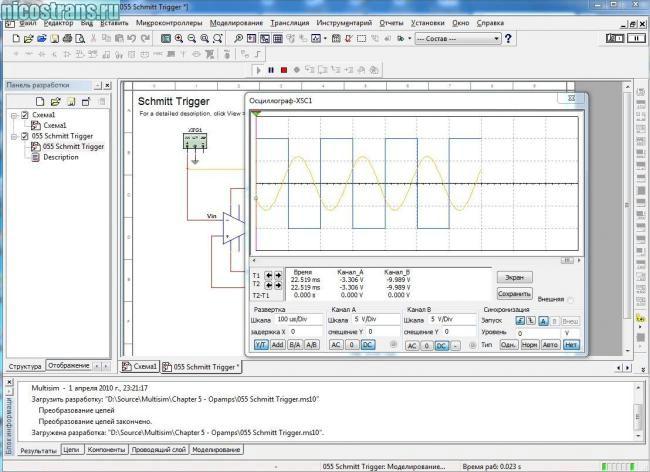Uncheck the 055 Schmitt Trigger design checkbox
The image size is (650, 472).
pos(24,136)
